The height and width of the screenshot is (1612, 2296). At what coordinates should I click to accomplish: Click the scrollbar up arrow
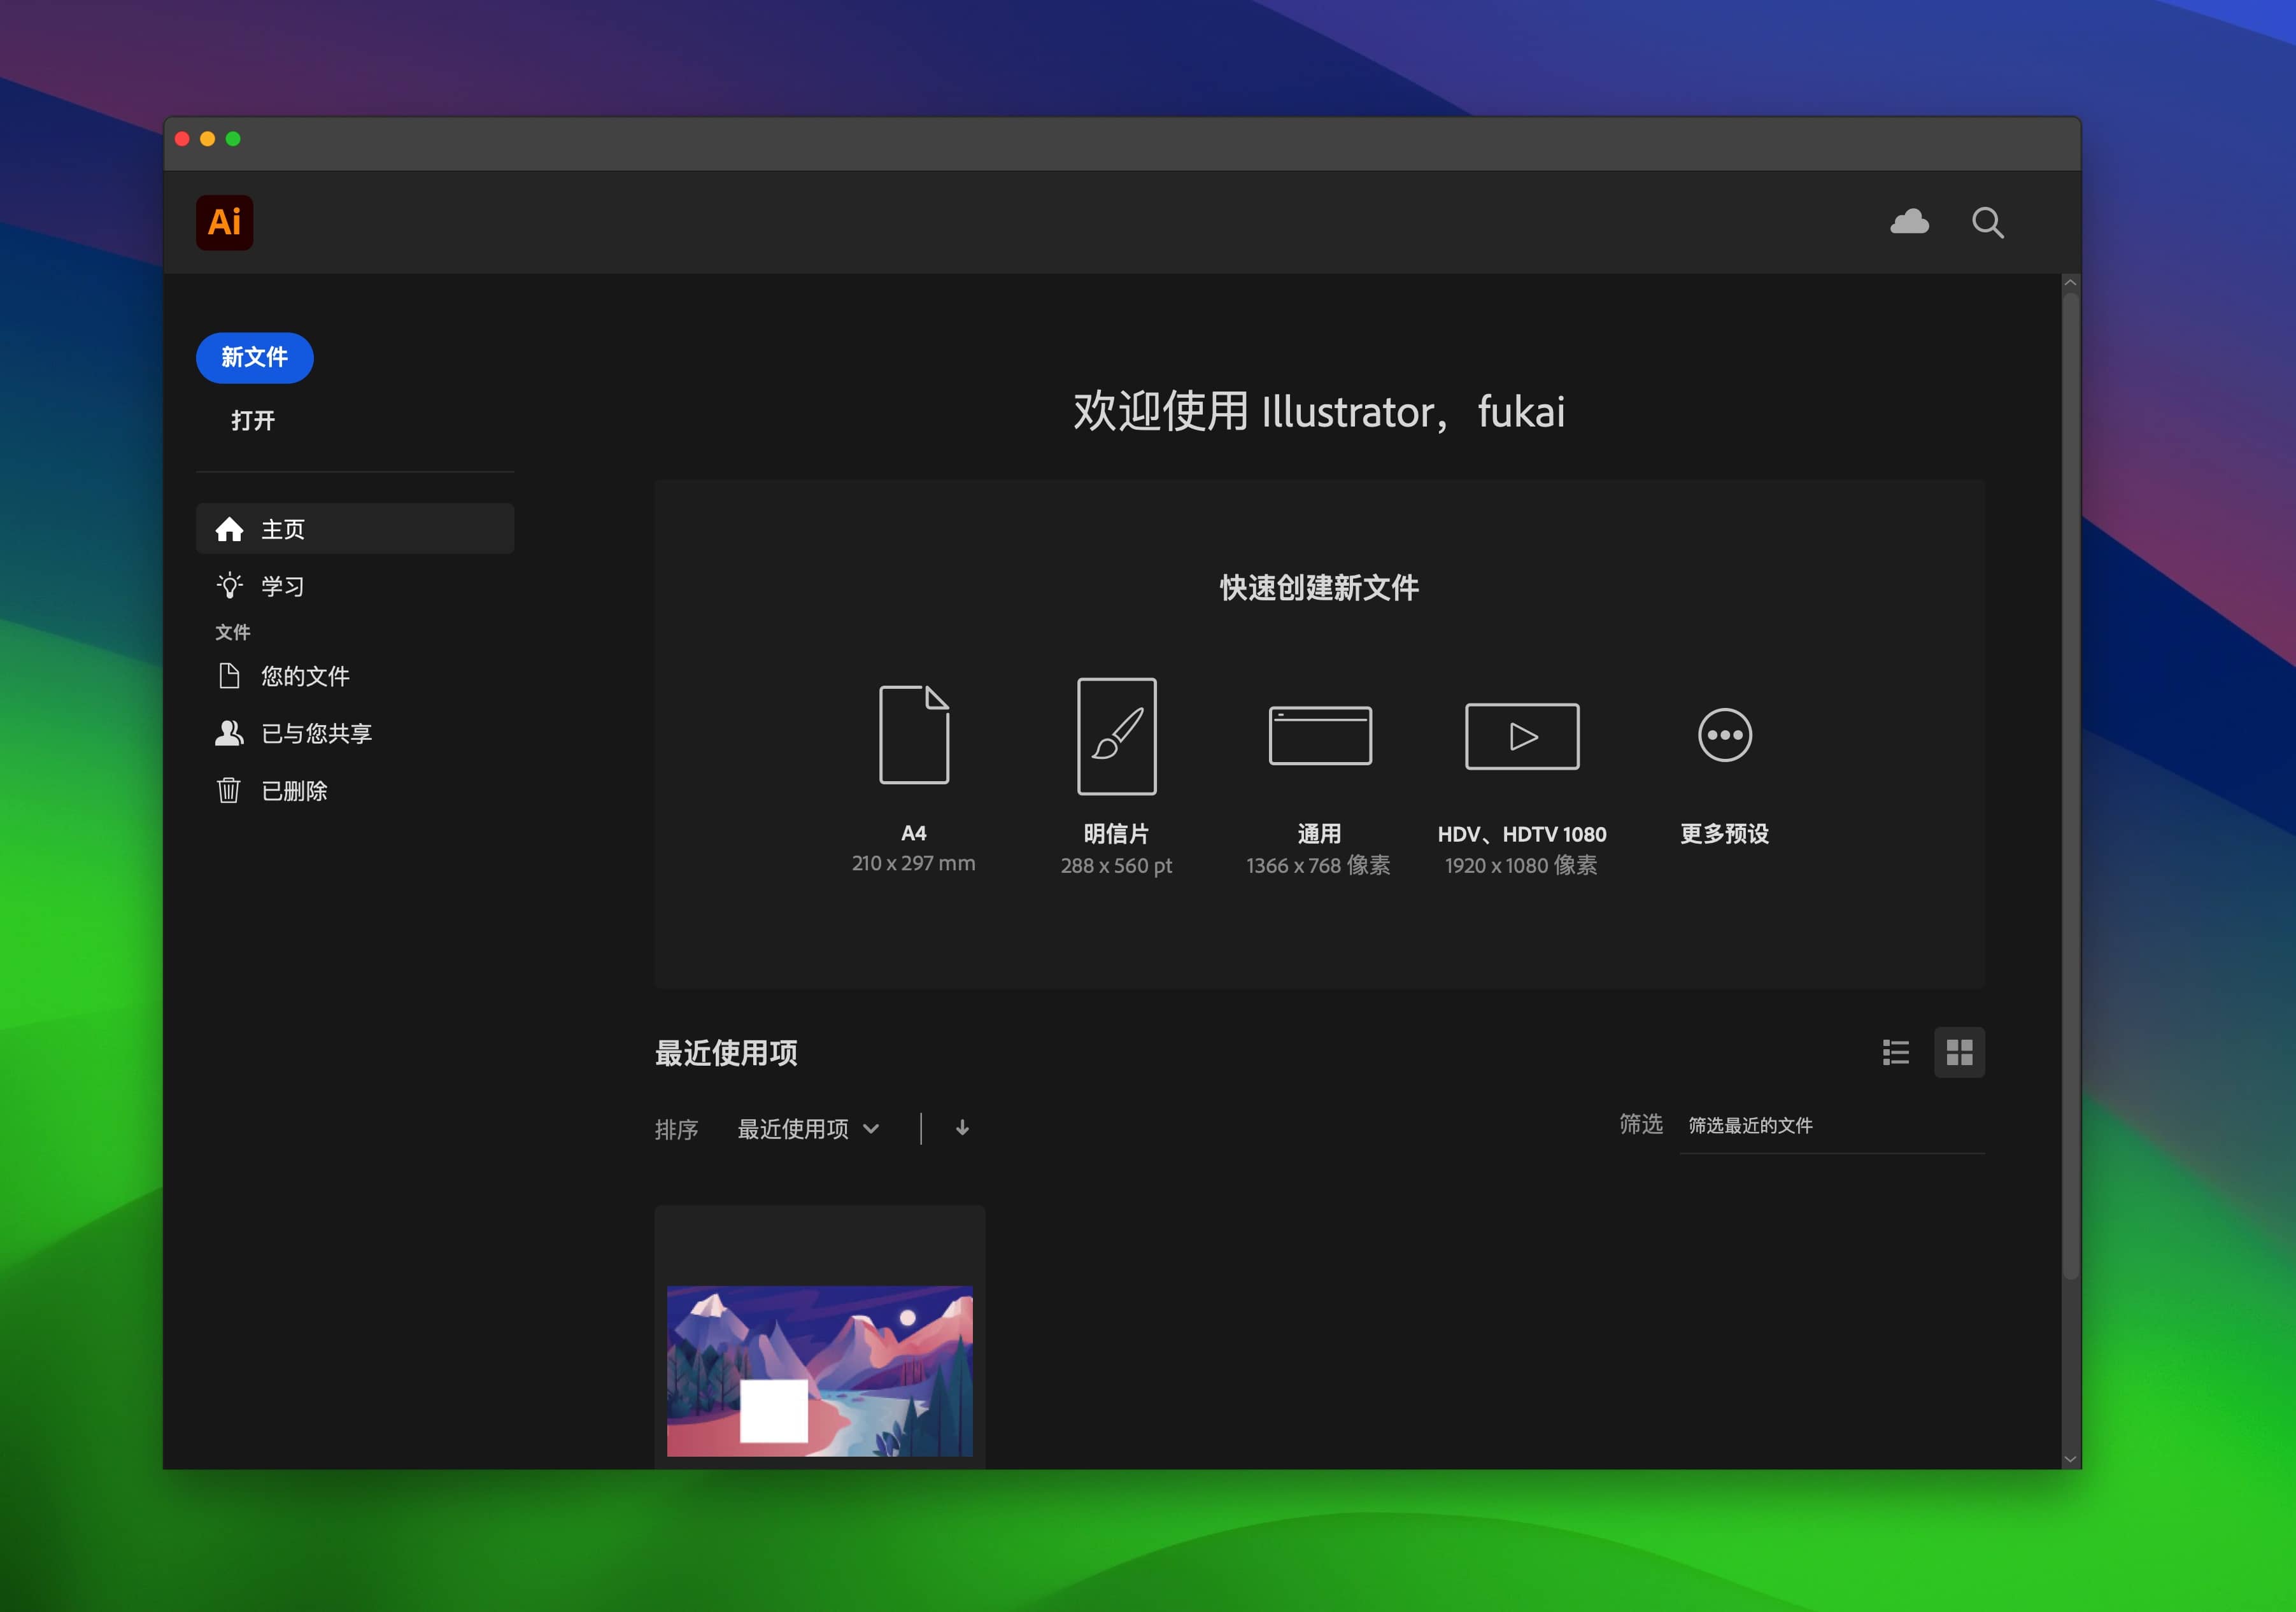click(2070, 283)
